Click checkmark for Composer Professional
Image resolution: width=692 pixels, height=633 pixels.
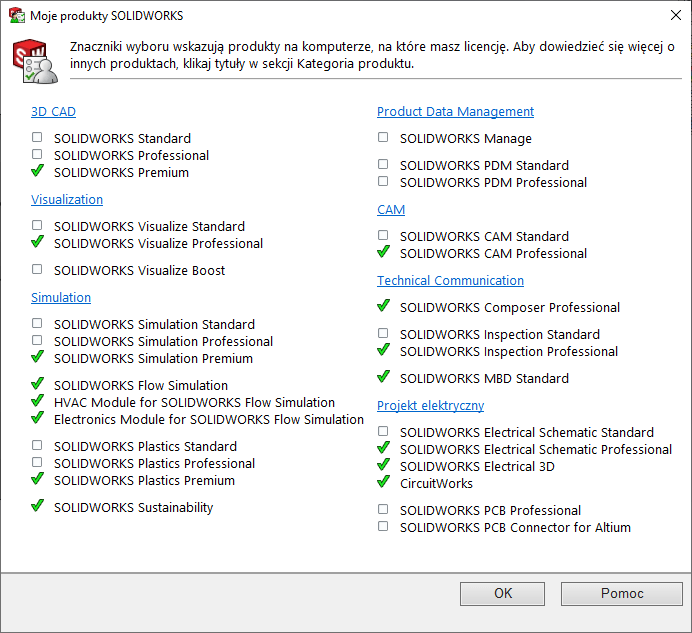click(x=384, y=305)
